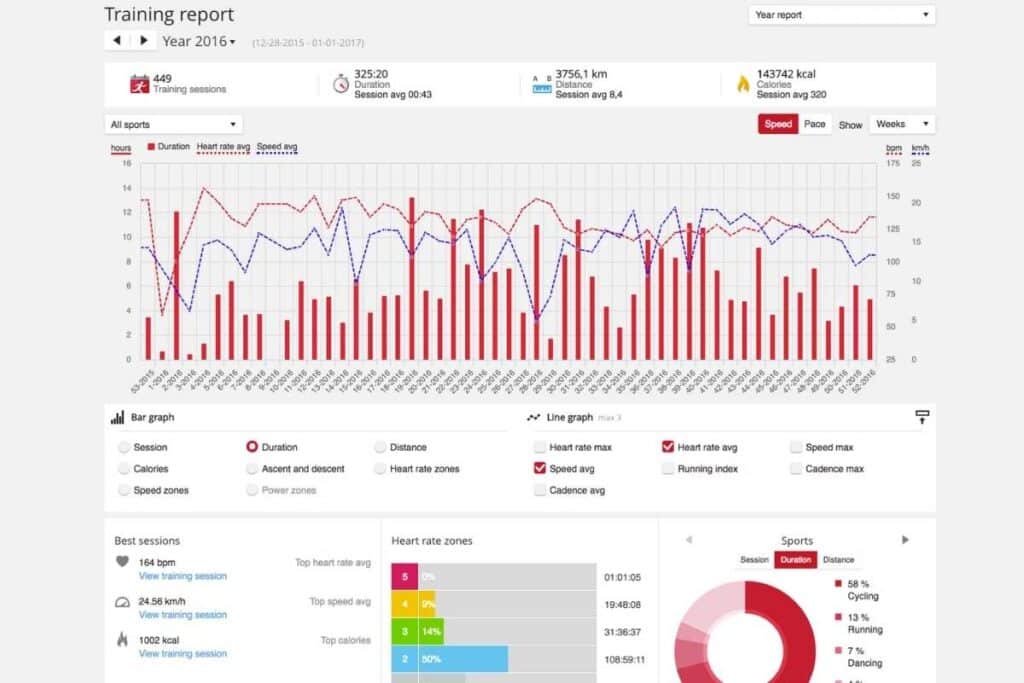
Task: Select the Distance tab in Sports
Action: [838, 560]
